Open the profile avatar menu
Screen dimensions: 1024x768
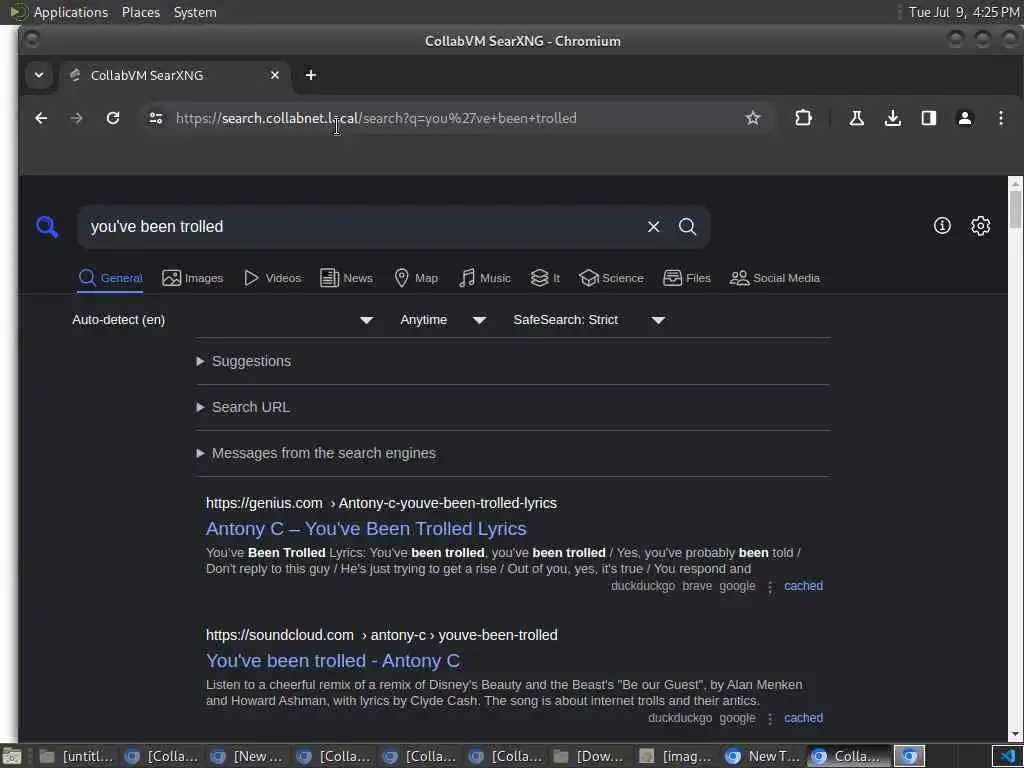(964, 118)
